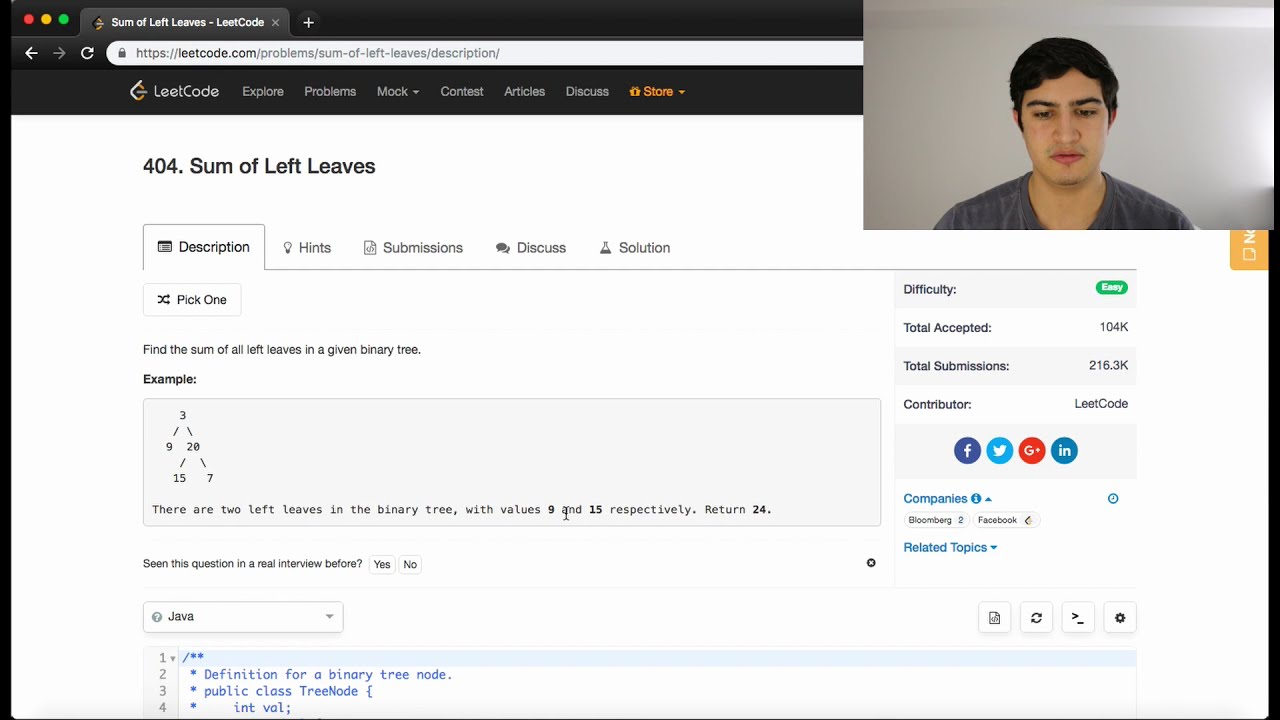
Task: Open a new browser tab with plus
Action: pyautogui.click(x=308, y=22)
